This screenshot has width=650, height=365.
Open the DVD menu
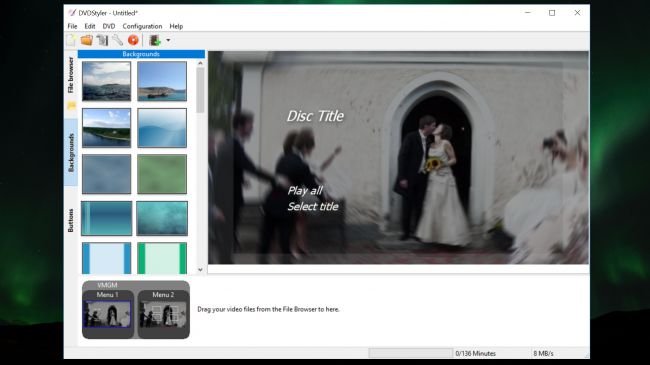(109, 26)
